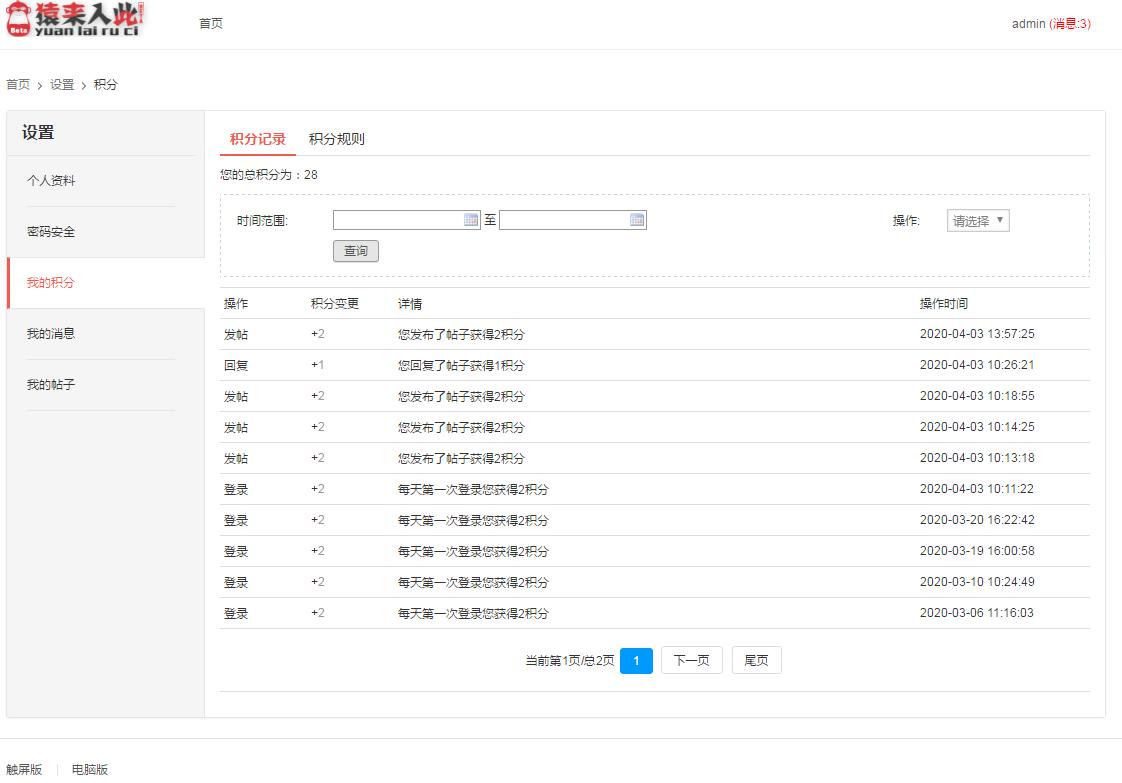1122x783 pixels.
Task: Jump to the last page via 尾页
Action: (756, 660)
